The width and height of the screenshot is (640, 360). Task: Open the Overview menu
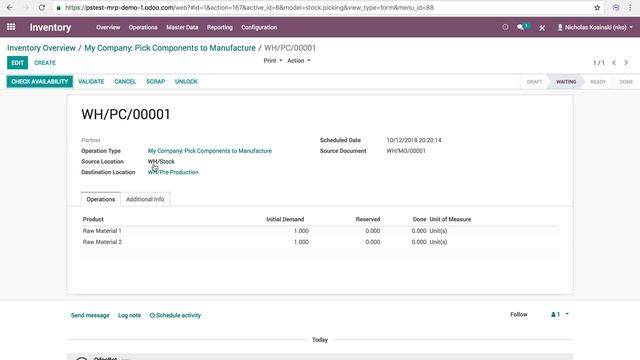point(108,27)
